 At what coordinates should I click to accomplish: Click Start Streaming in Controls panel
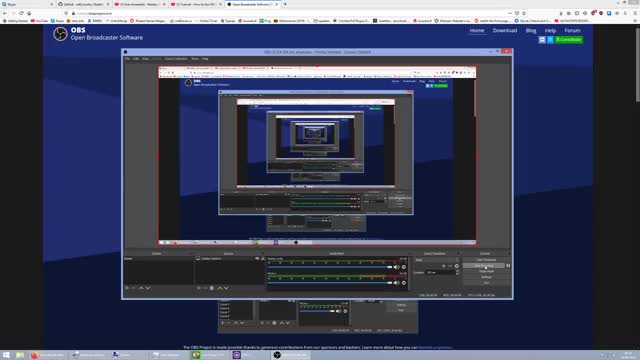click(486, 260)
